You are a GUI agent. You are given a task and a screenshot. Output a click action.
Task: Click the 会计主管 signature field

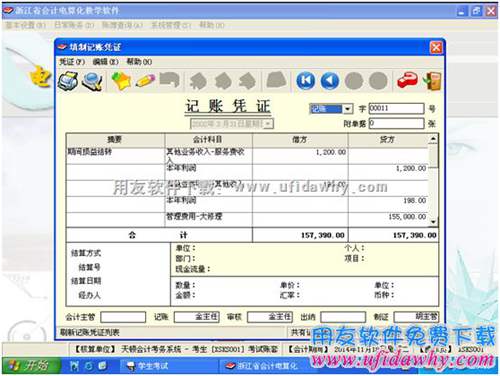point(123,317)
